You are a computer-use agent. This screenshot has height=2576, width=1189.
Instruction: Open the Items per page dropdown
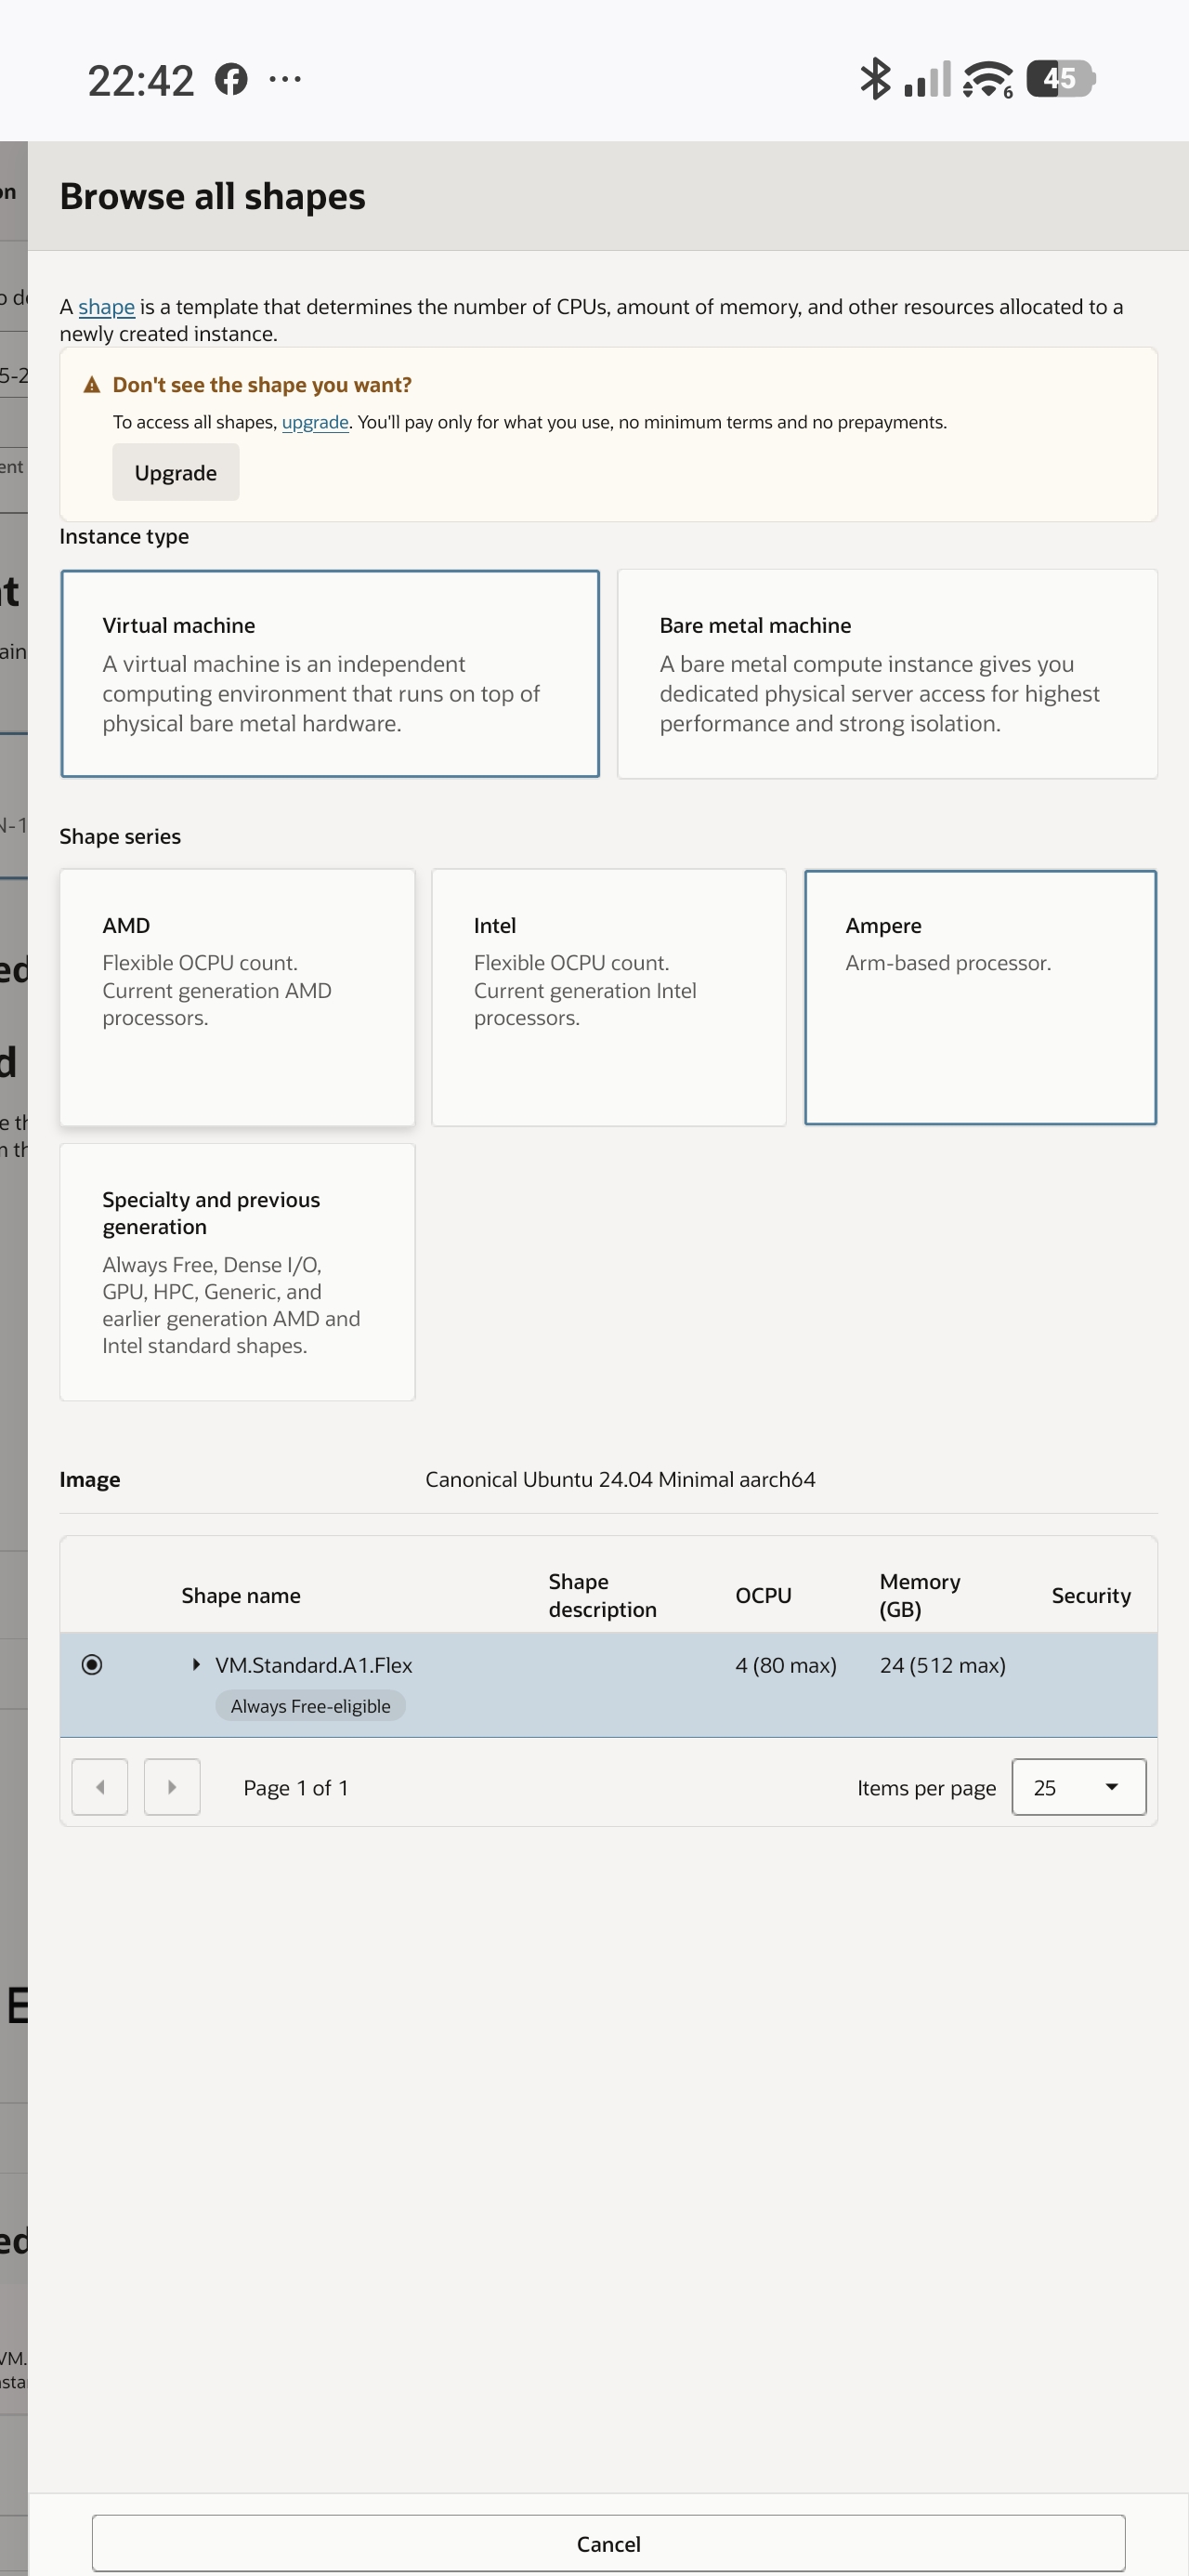click(x=1078, y=1786)
